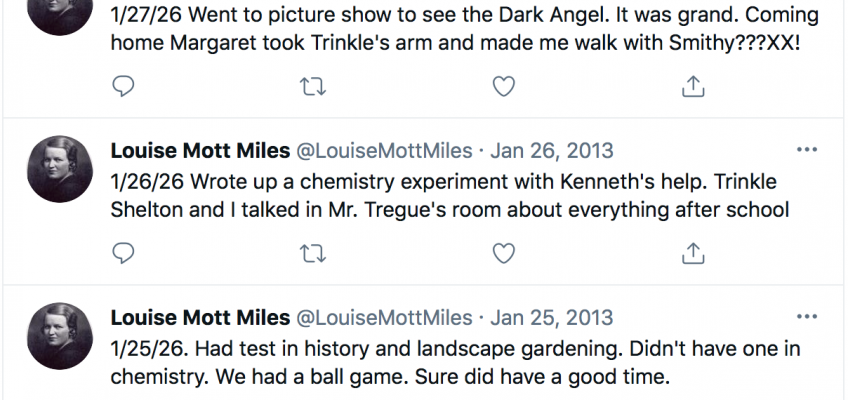Retweet the chemistry experiment tweet
848x400 pixels.
(313, 251)
